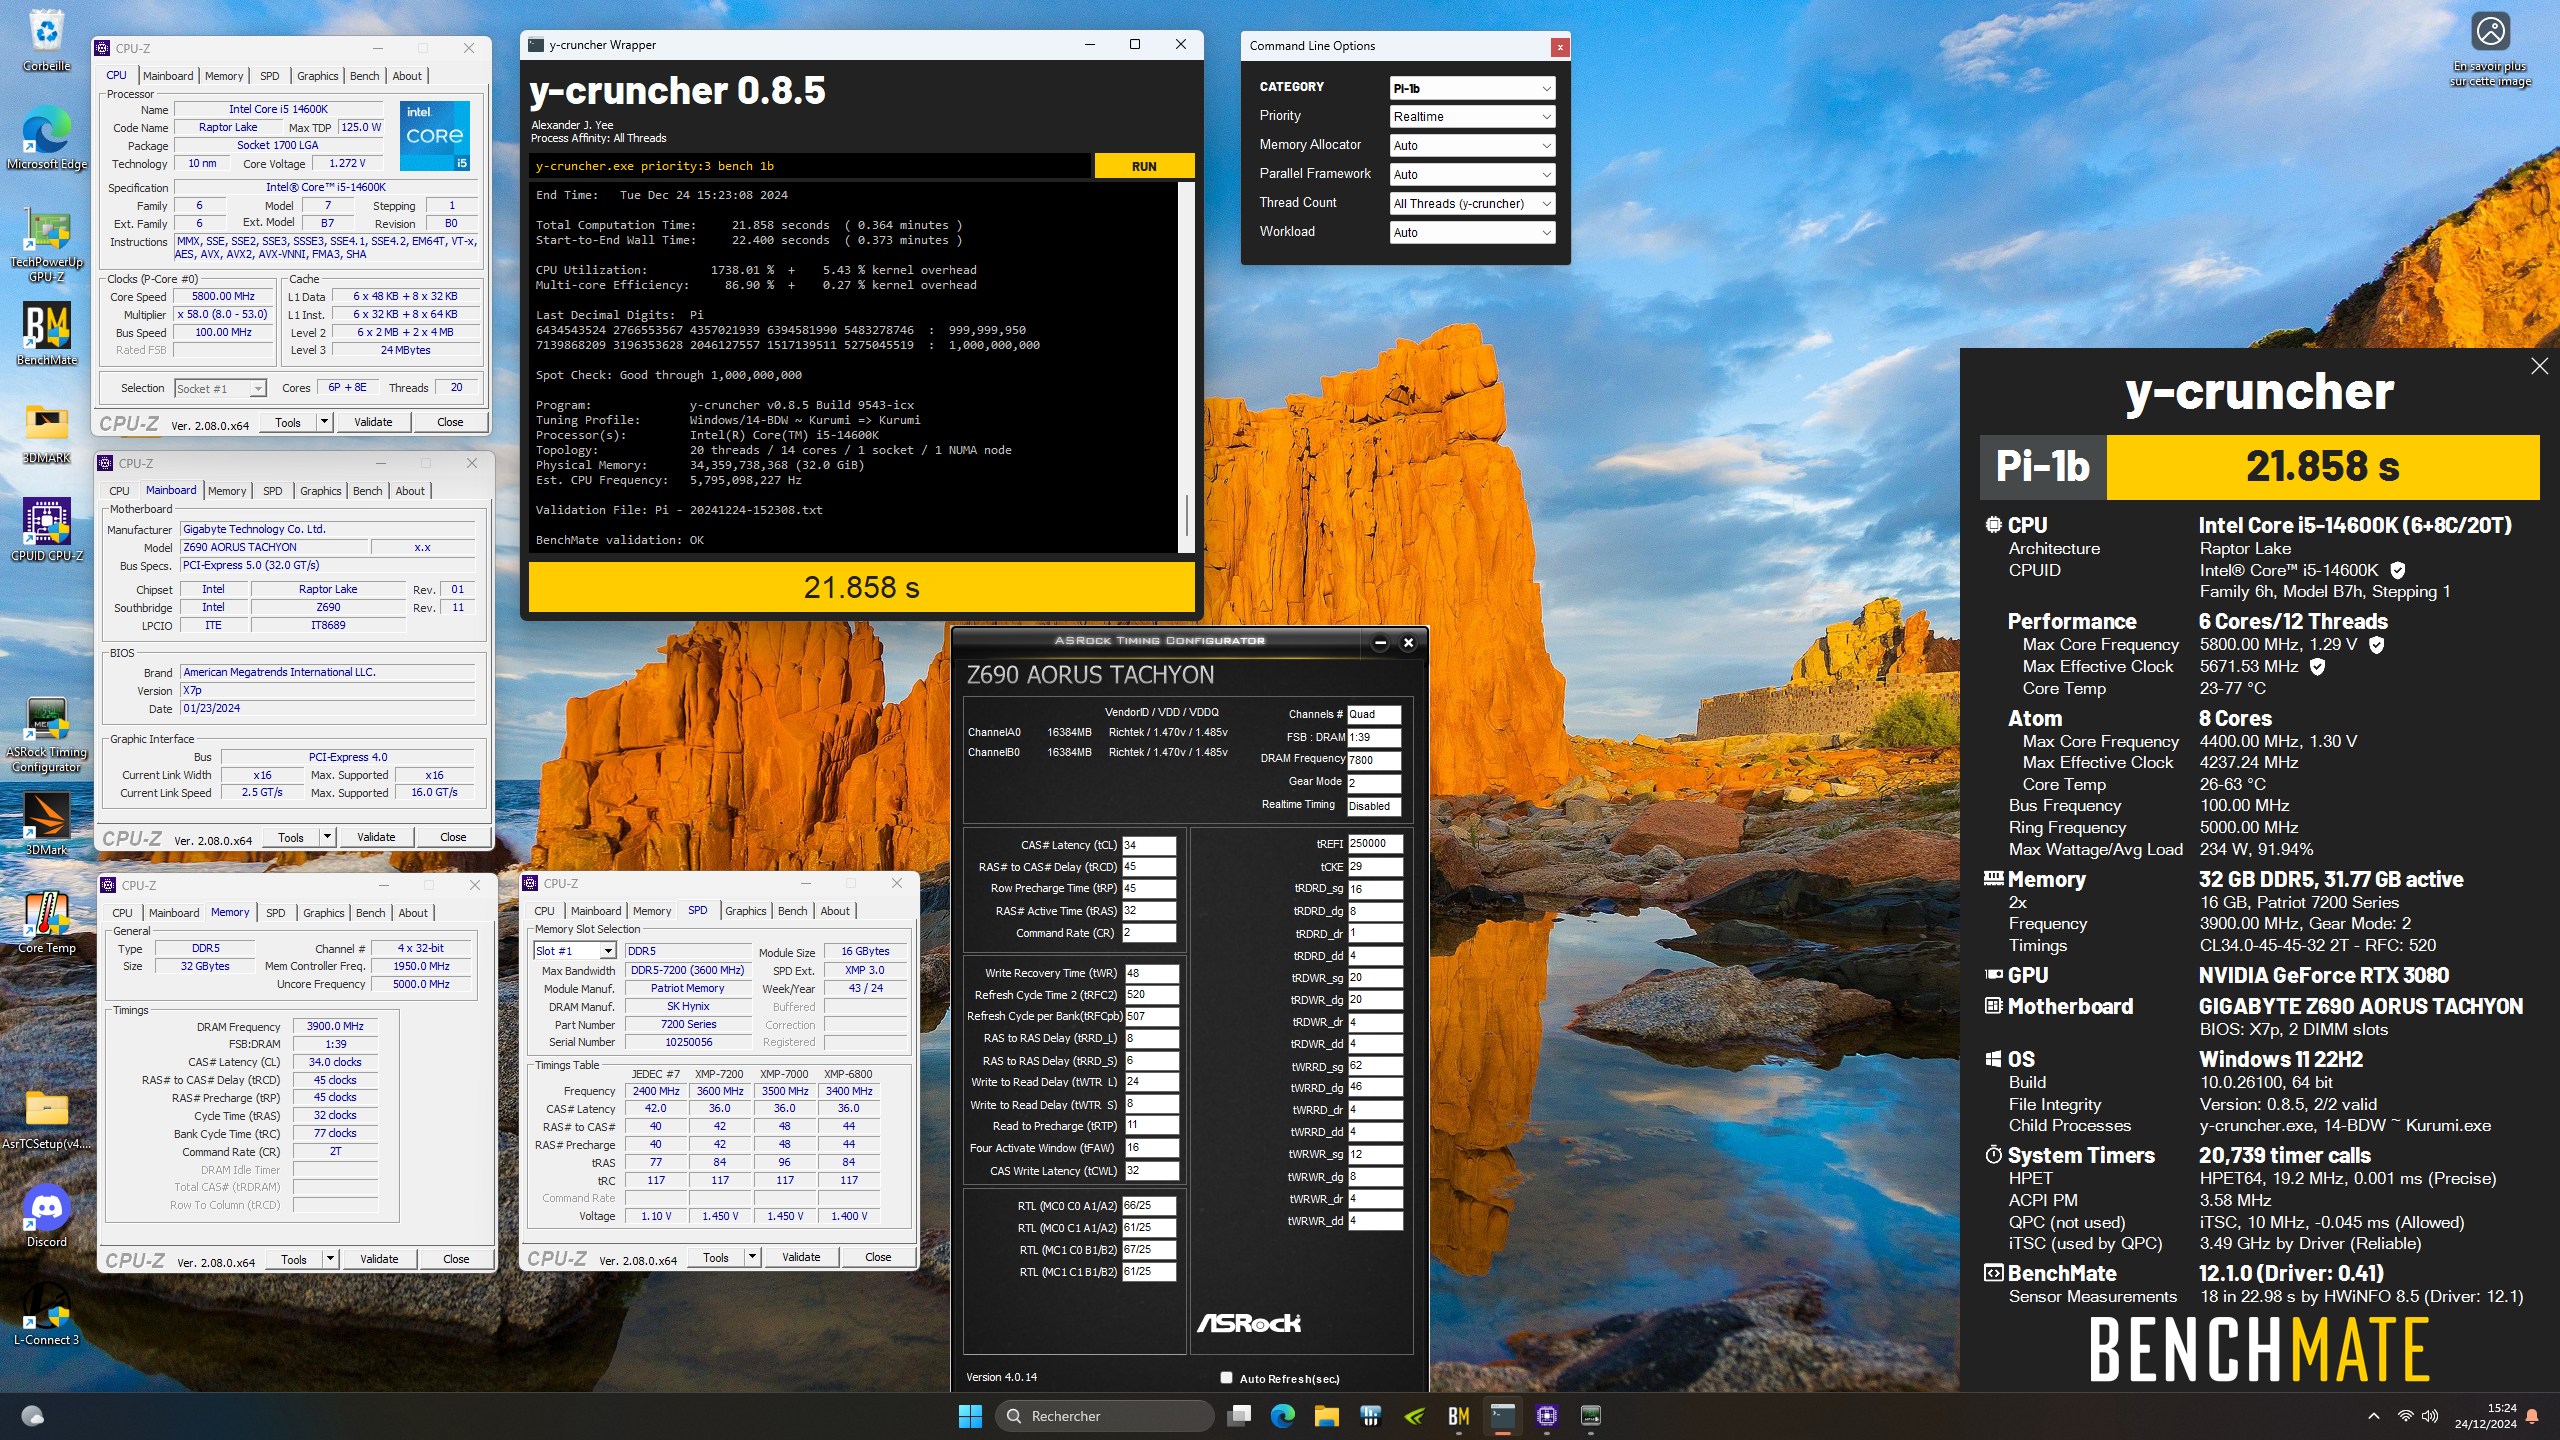
Task: Minimize the ASRock Timing Configurator window
Action: (x=1380, y=643)
